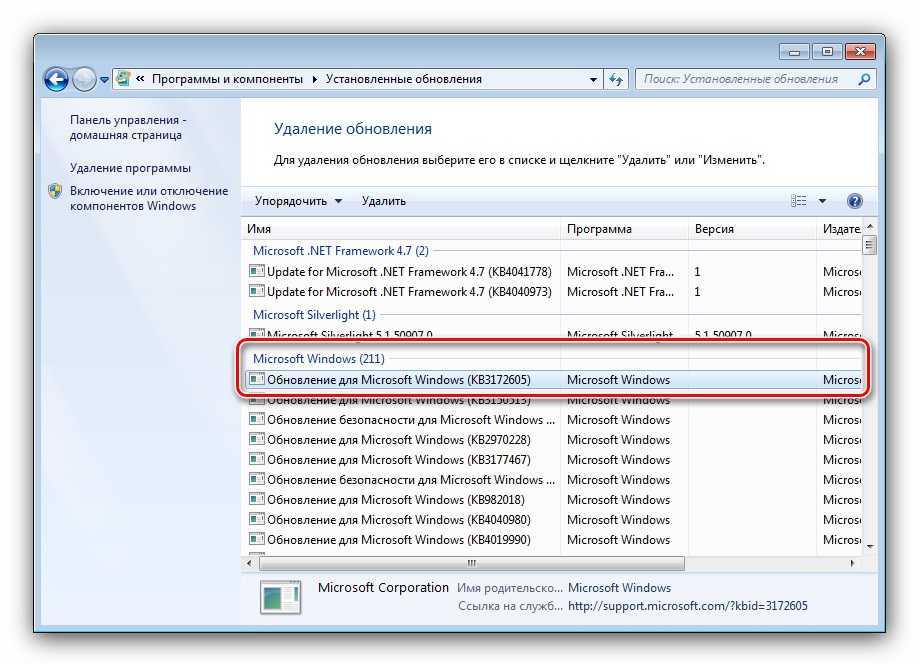Open Удаление программы link
The height and width of the screenshot is (666, 919).
click(x=130, y=168)
